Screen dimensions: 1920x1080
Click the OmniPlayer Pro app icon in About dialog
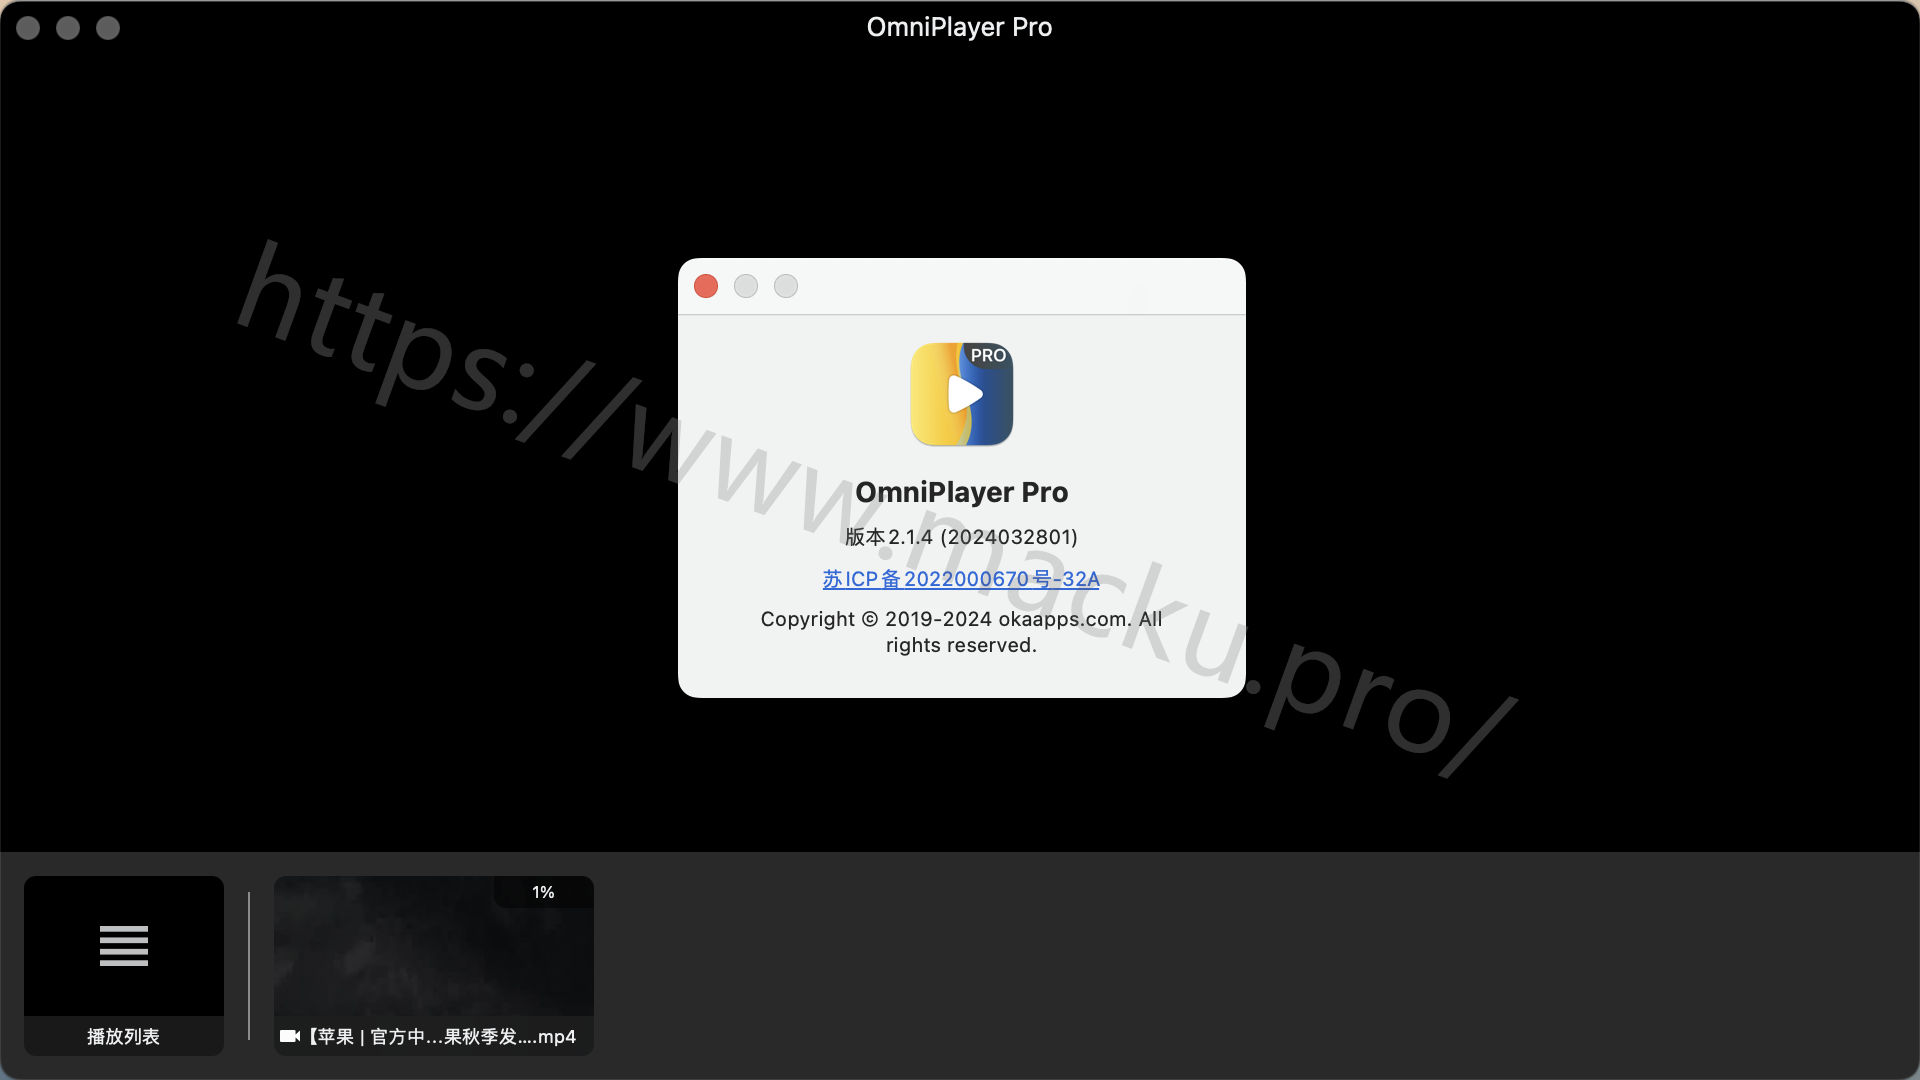tap(962, 394)
